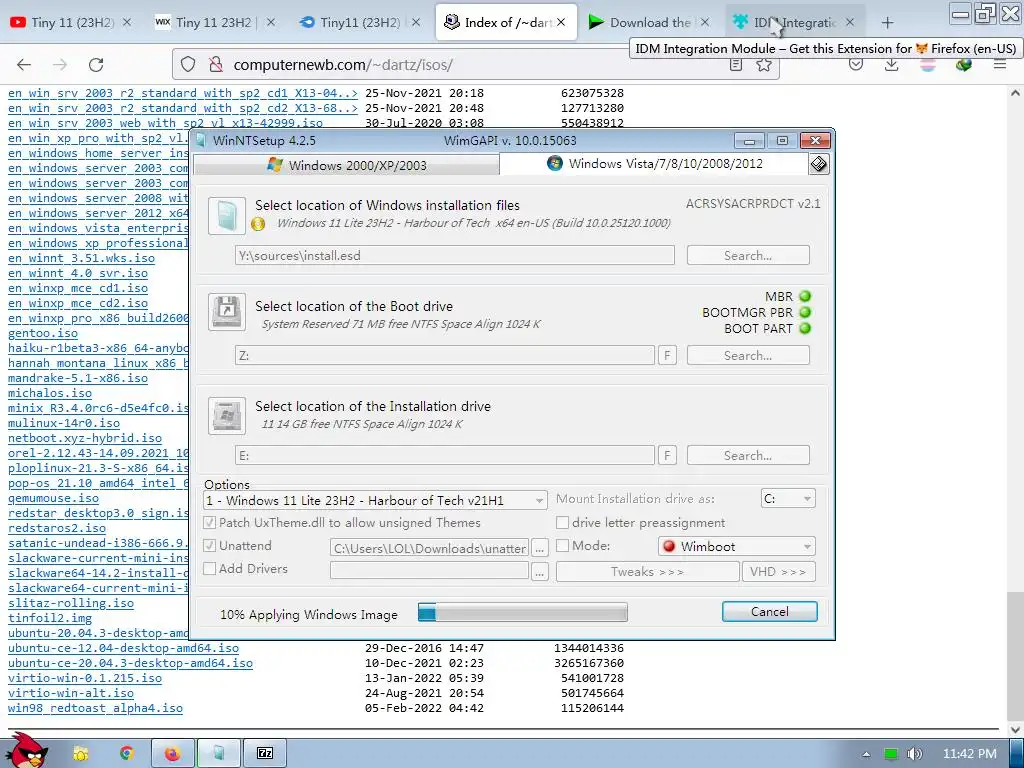Click the volume speaker tray icon

(x=915, y=754)
